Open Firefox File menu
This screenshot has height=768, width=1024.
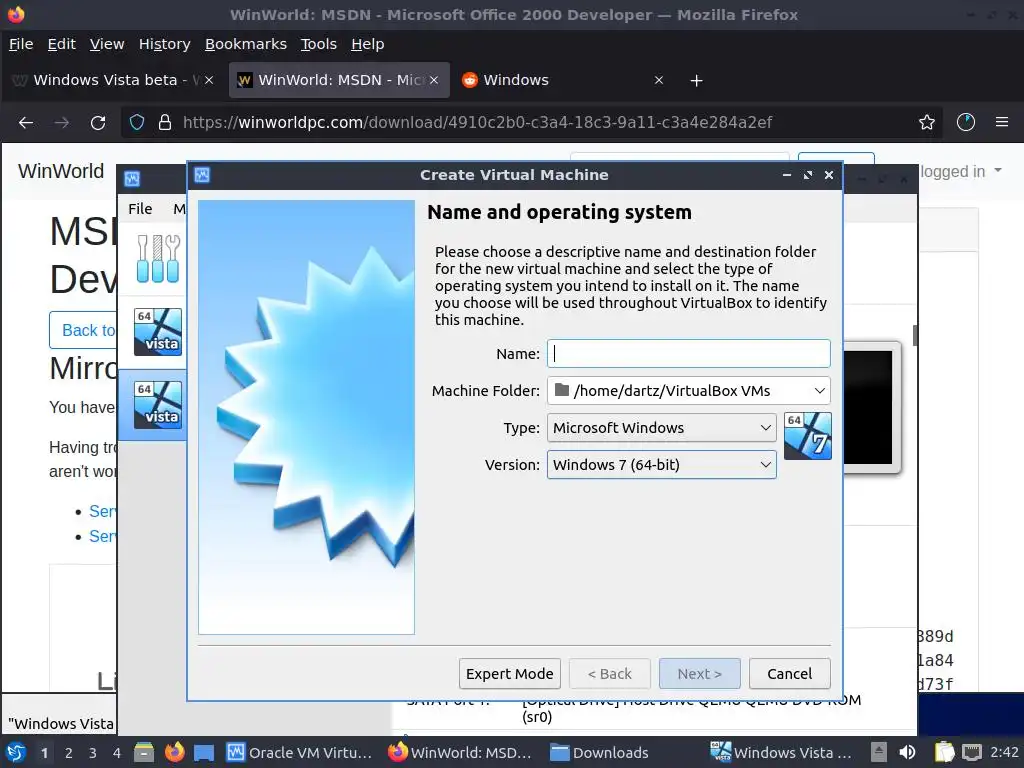coord(21,44)
